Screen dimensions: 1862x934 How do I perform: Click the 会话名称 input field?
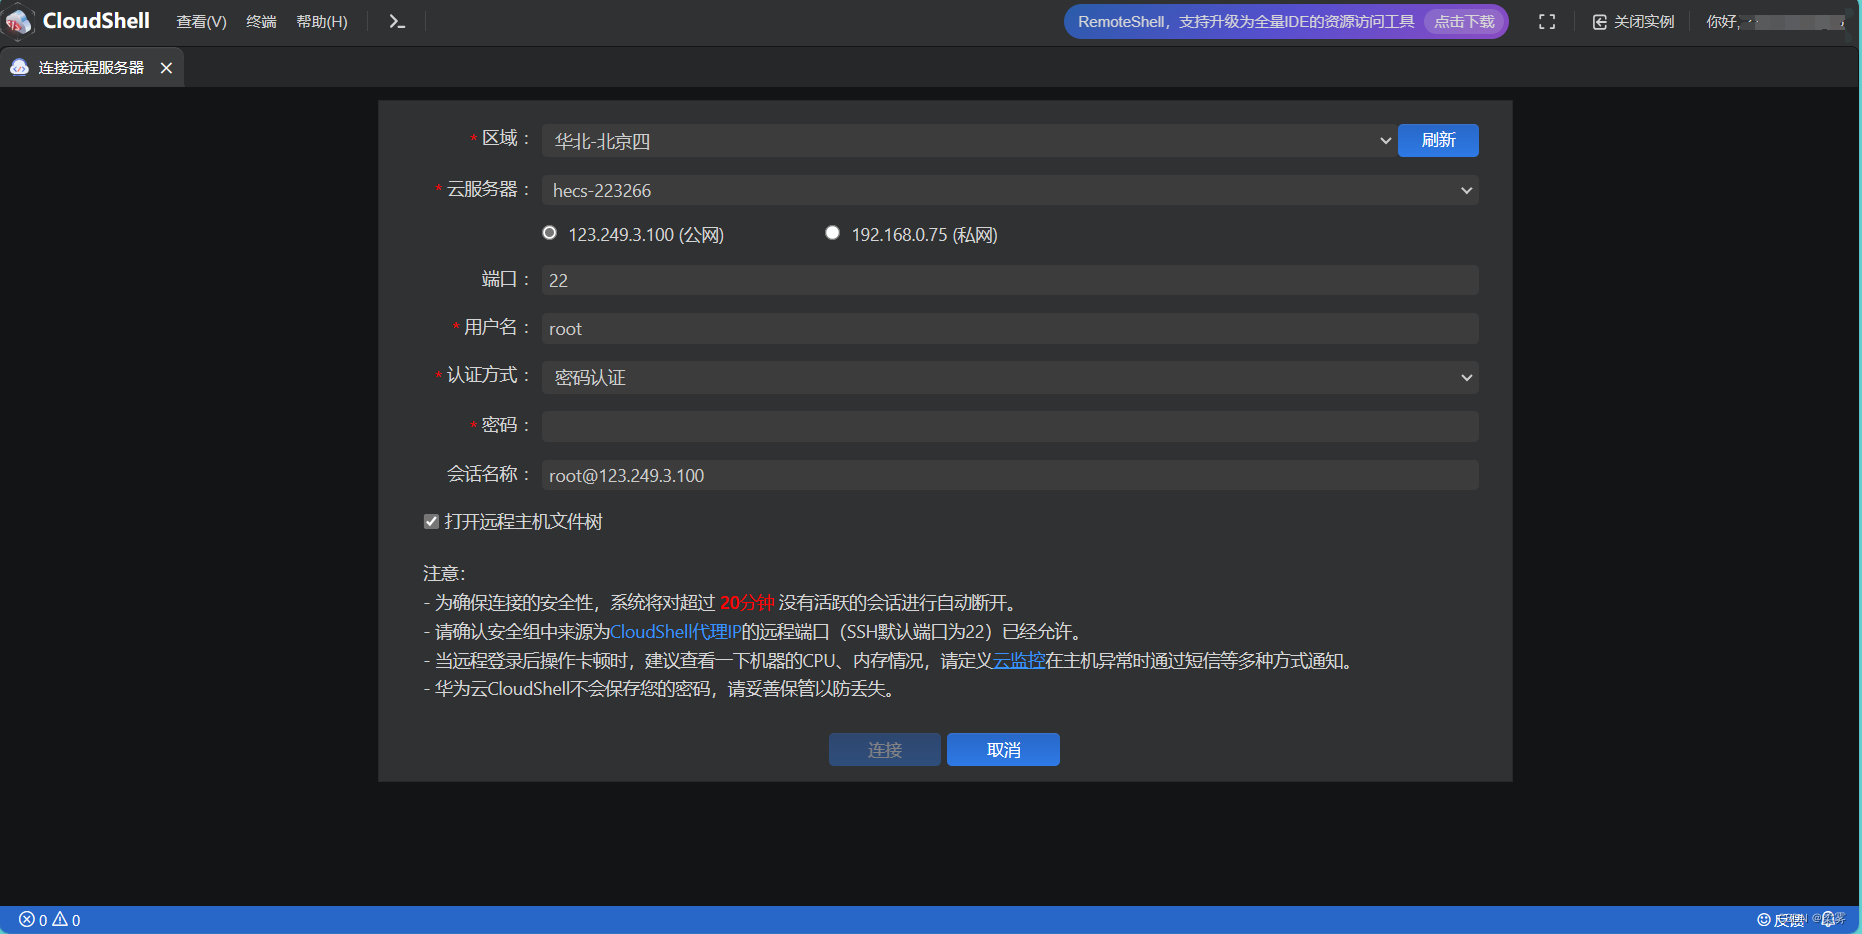pos(1010,475)
